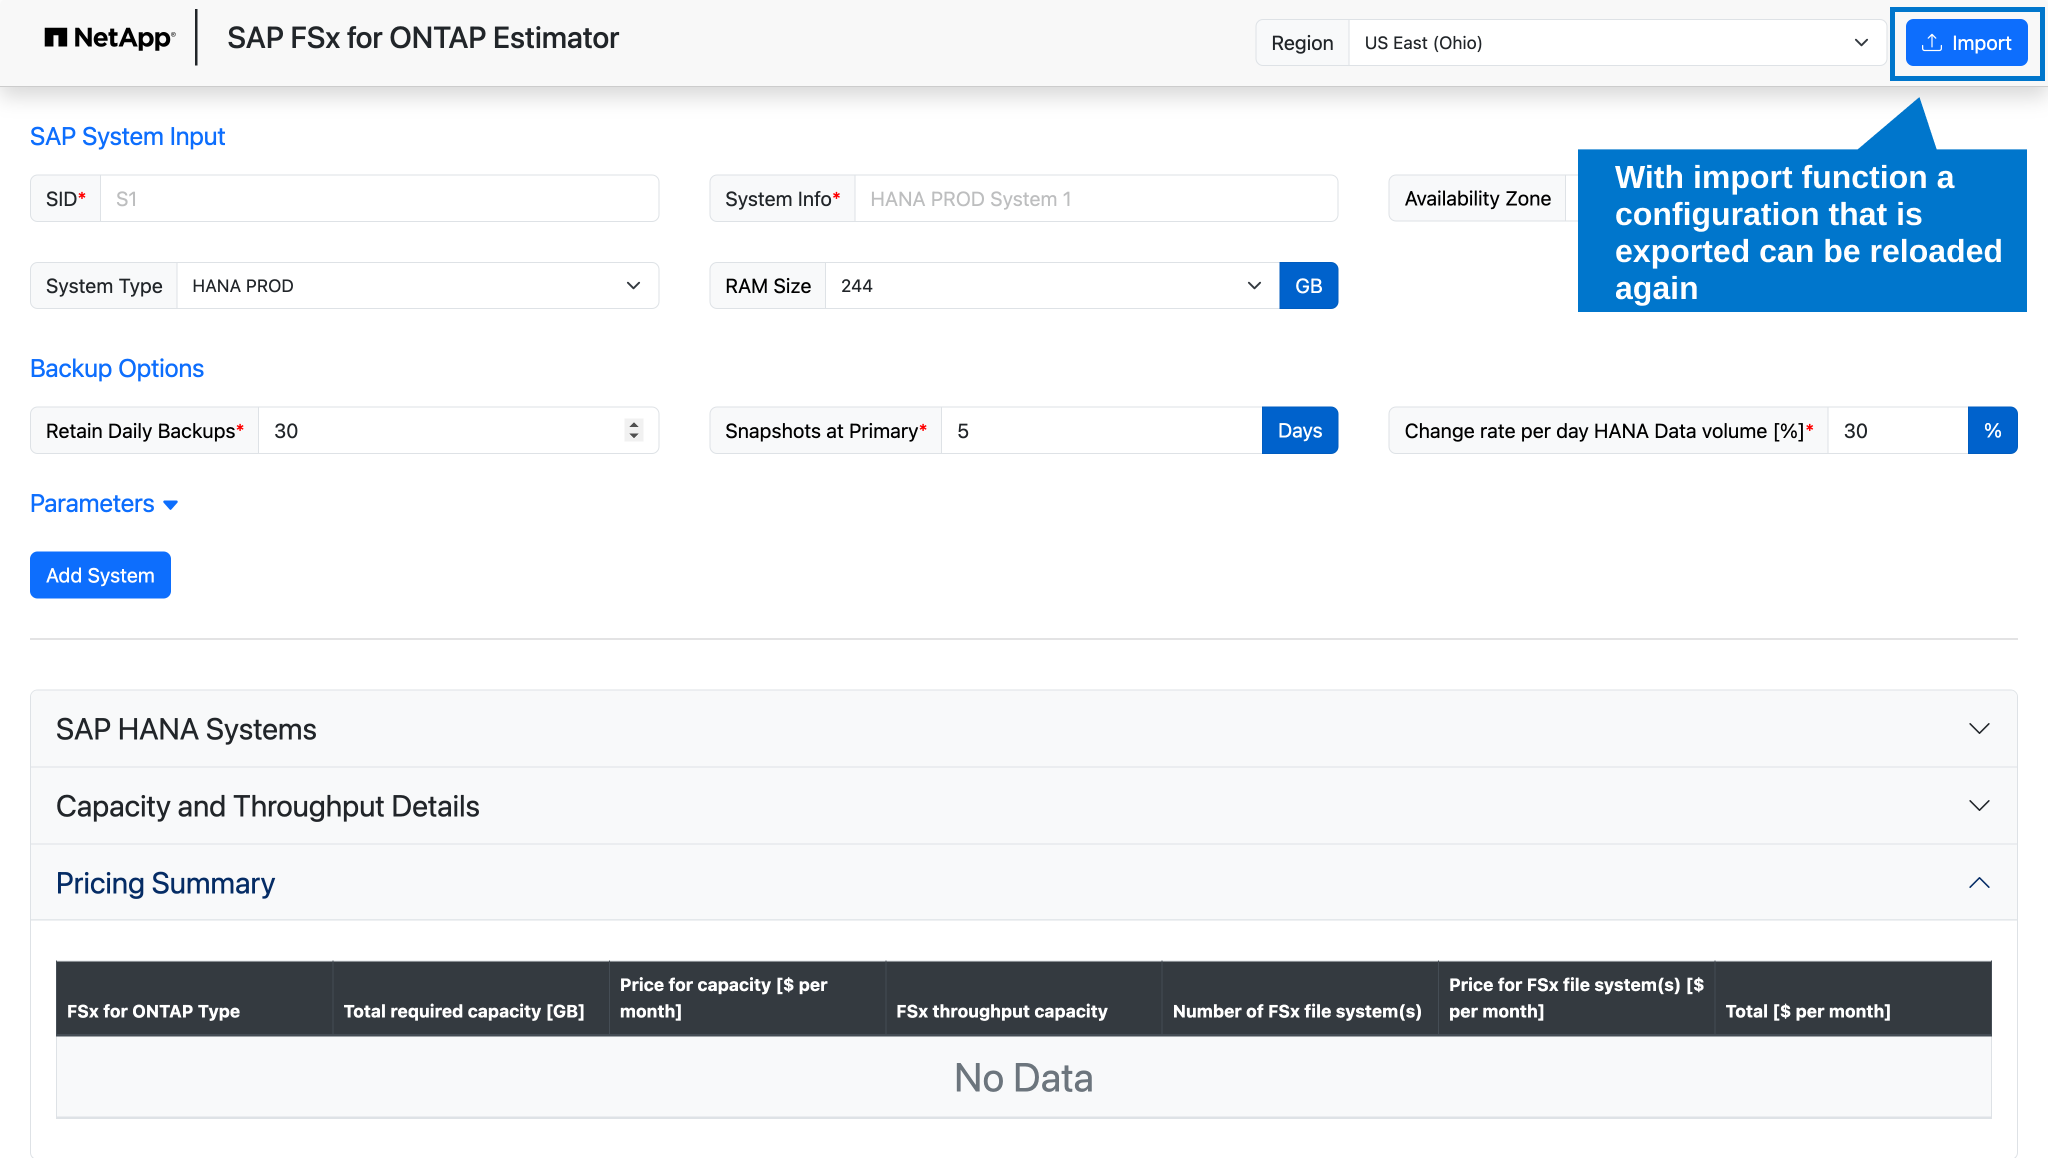The image size is (2048, 1158).
Task: Expand Capacity and Throughput Details panel
Action: click(x=1023, y=806)
